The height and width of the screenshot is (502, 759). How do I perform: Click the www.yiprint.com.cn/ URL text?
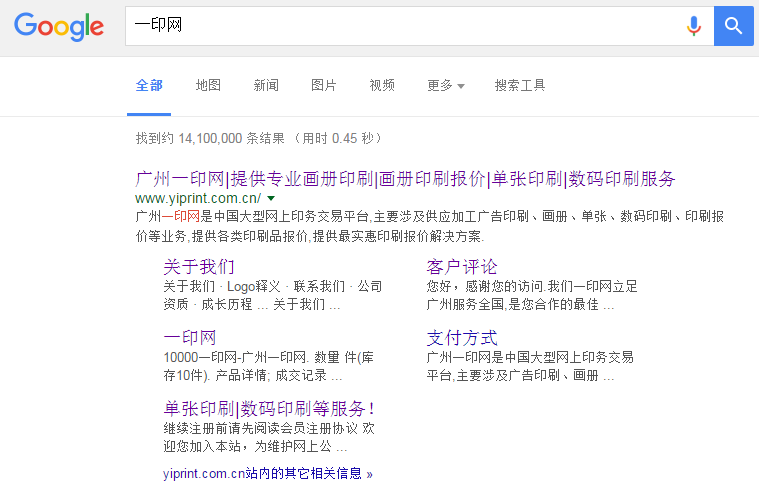198,198
